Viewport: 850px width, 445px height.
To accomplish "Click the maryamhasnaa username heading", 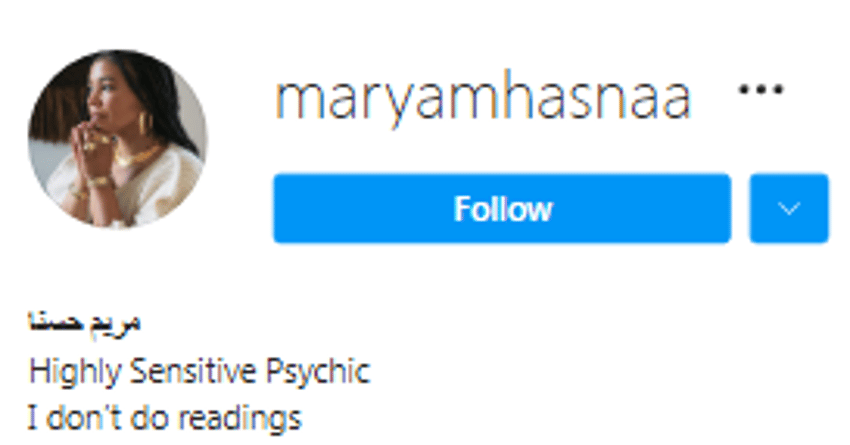I will pos(483,98).
